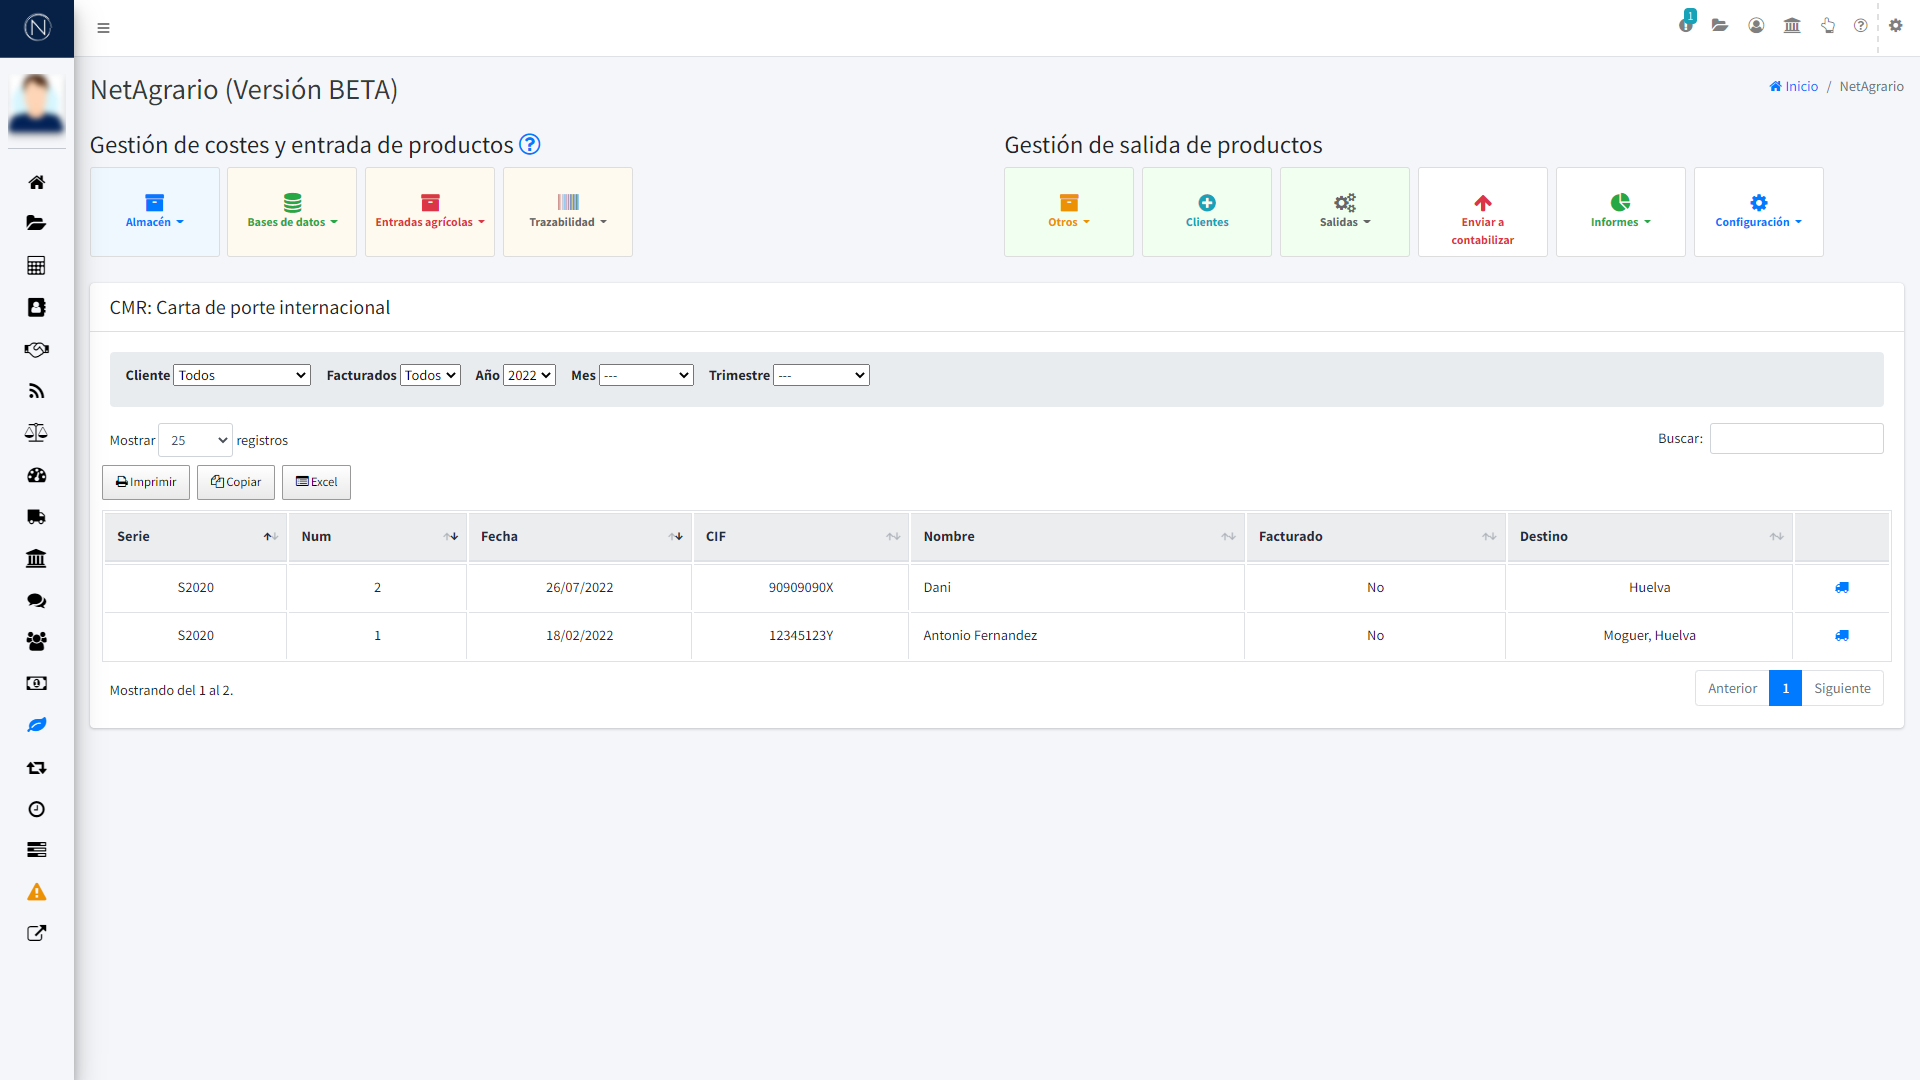Screen dimensions: 1920x1080
Task: Open the scales balance sidebar icon
Action: coord(37,433)
